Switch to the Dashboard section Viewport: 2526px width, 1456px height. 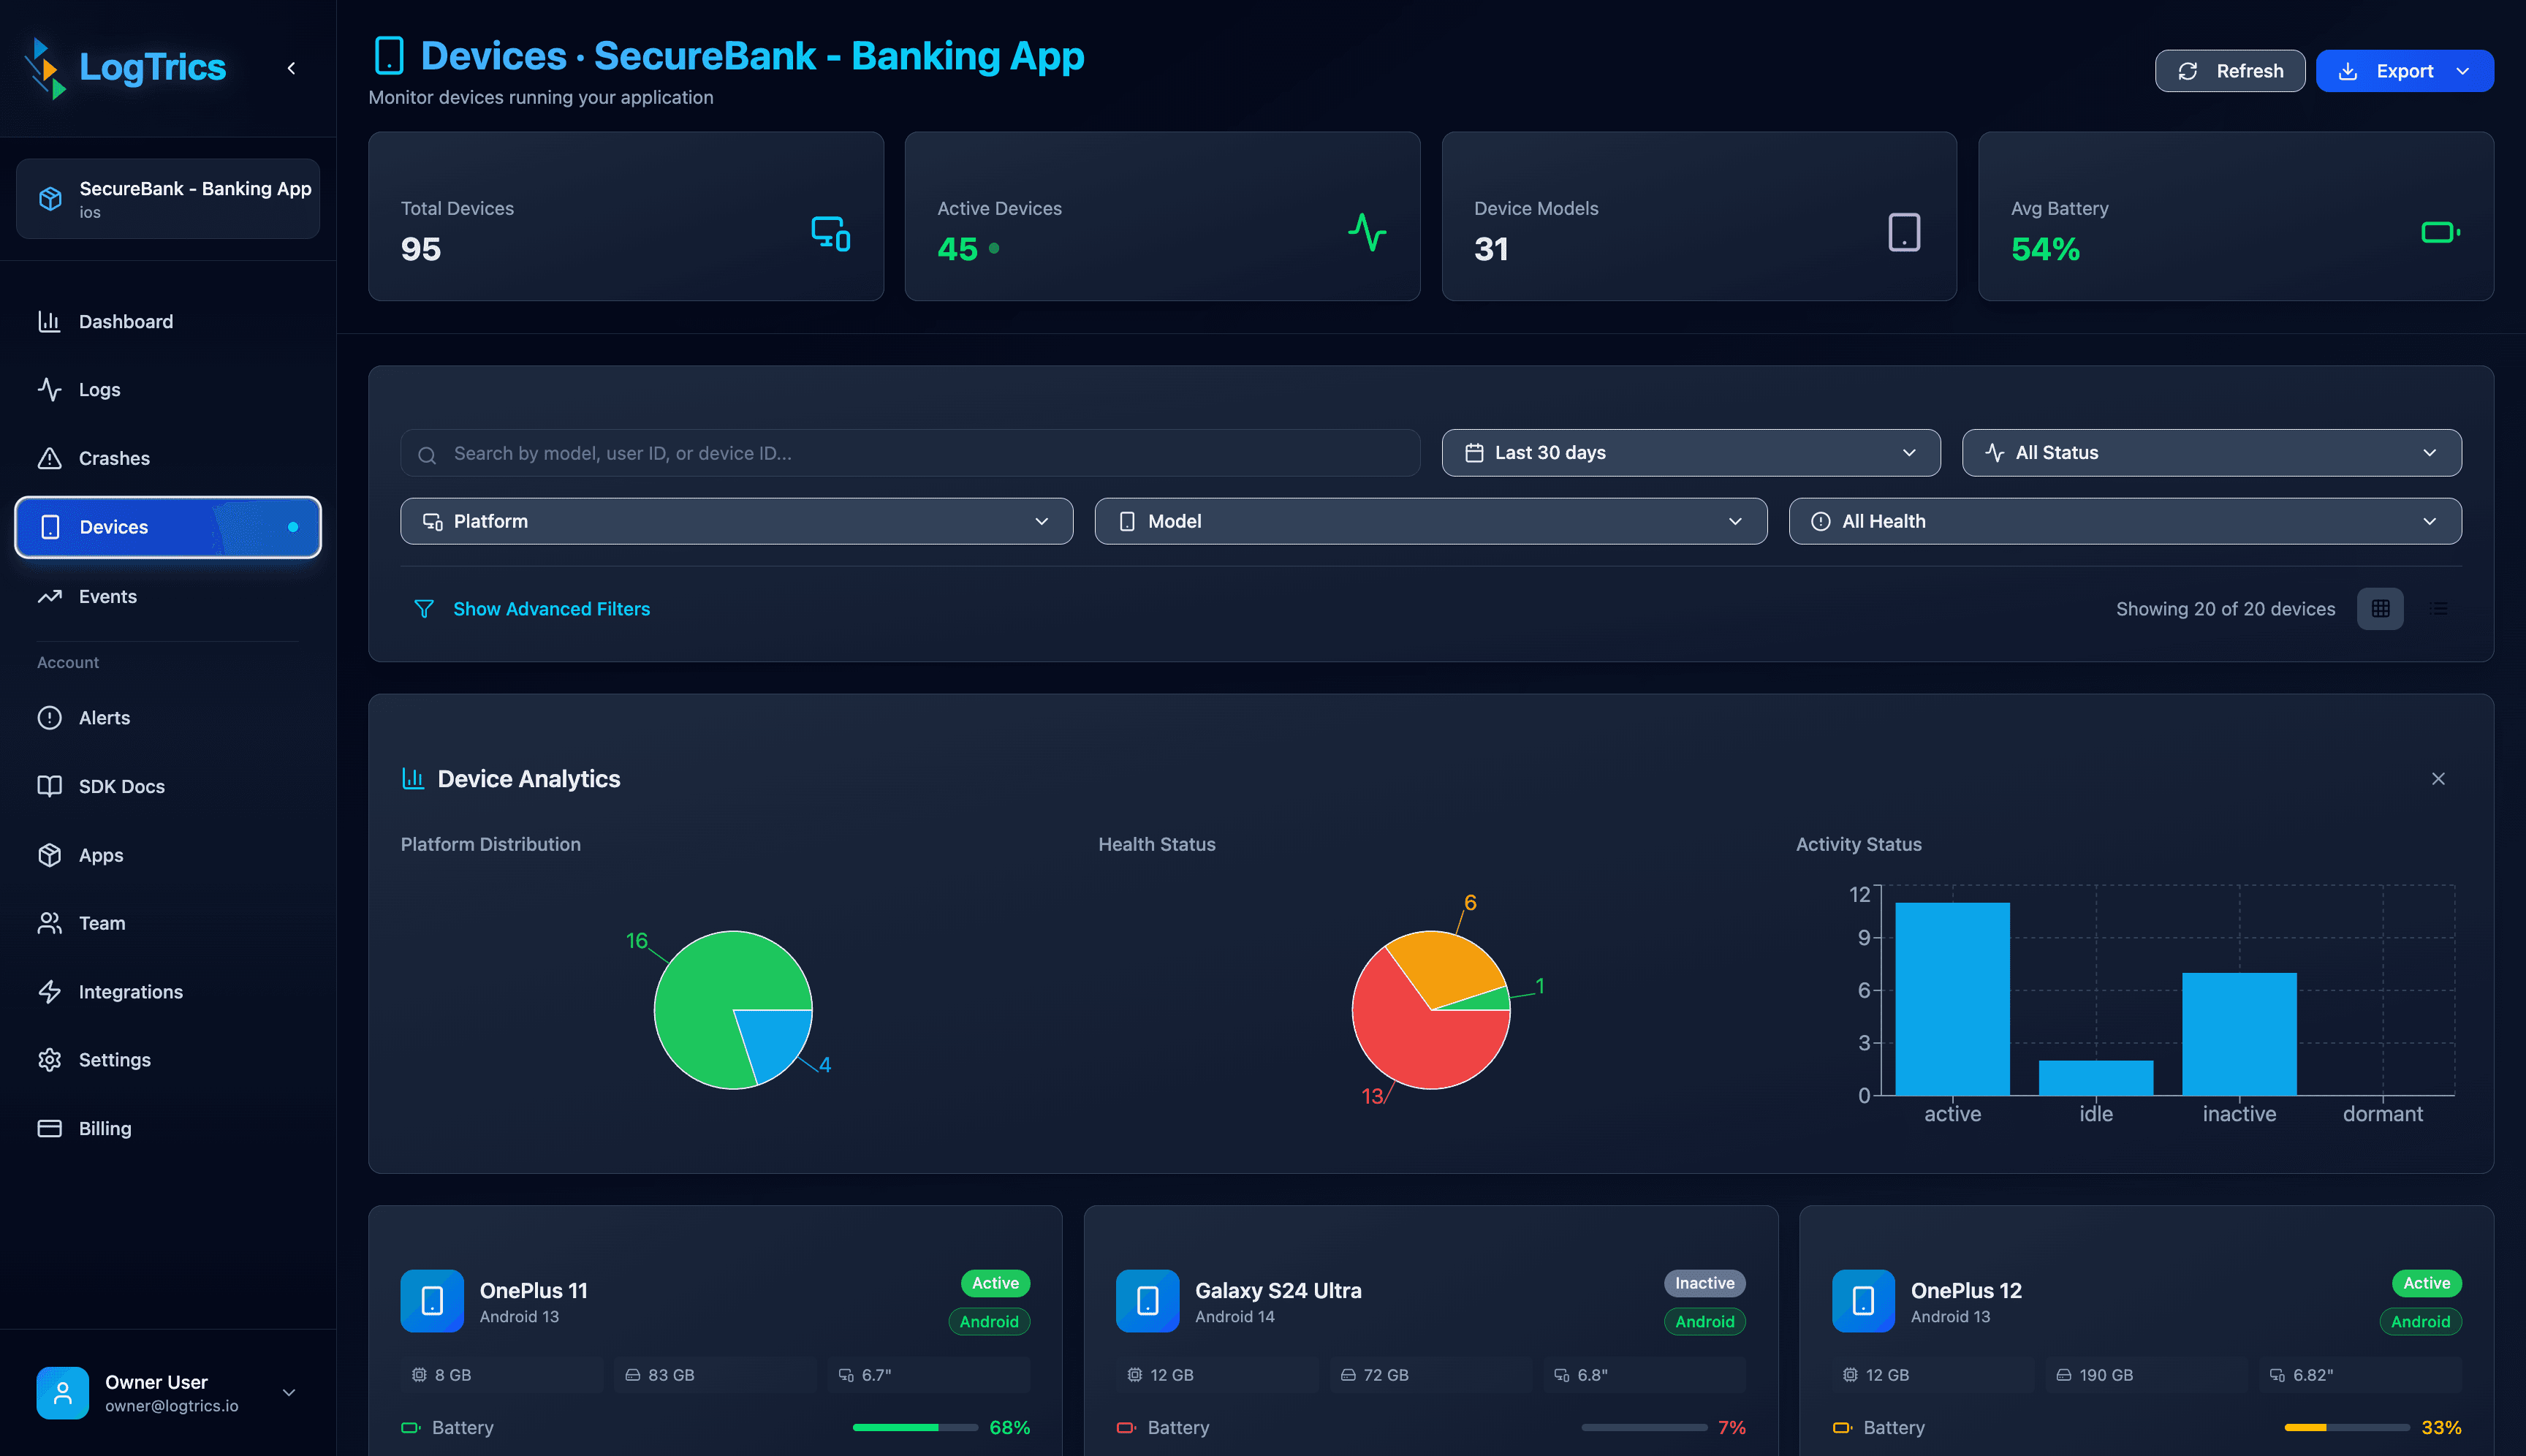(x=125, y=321)
